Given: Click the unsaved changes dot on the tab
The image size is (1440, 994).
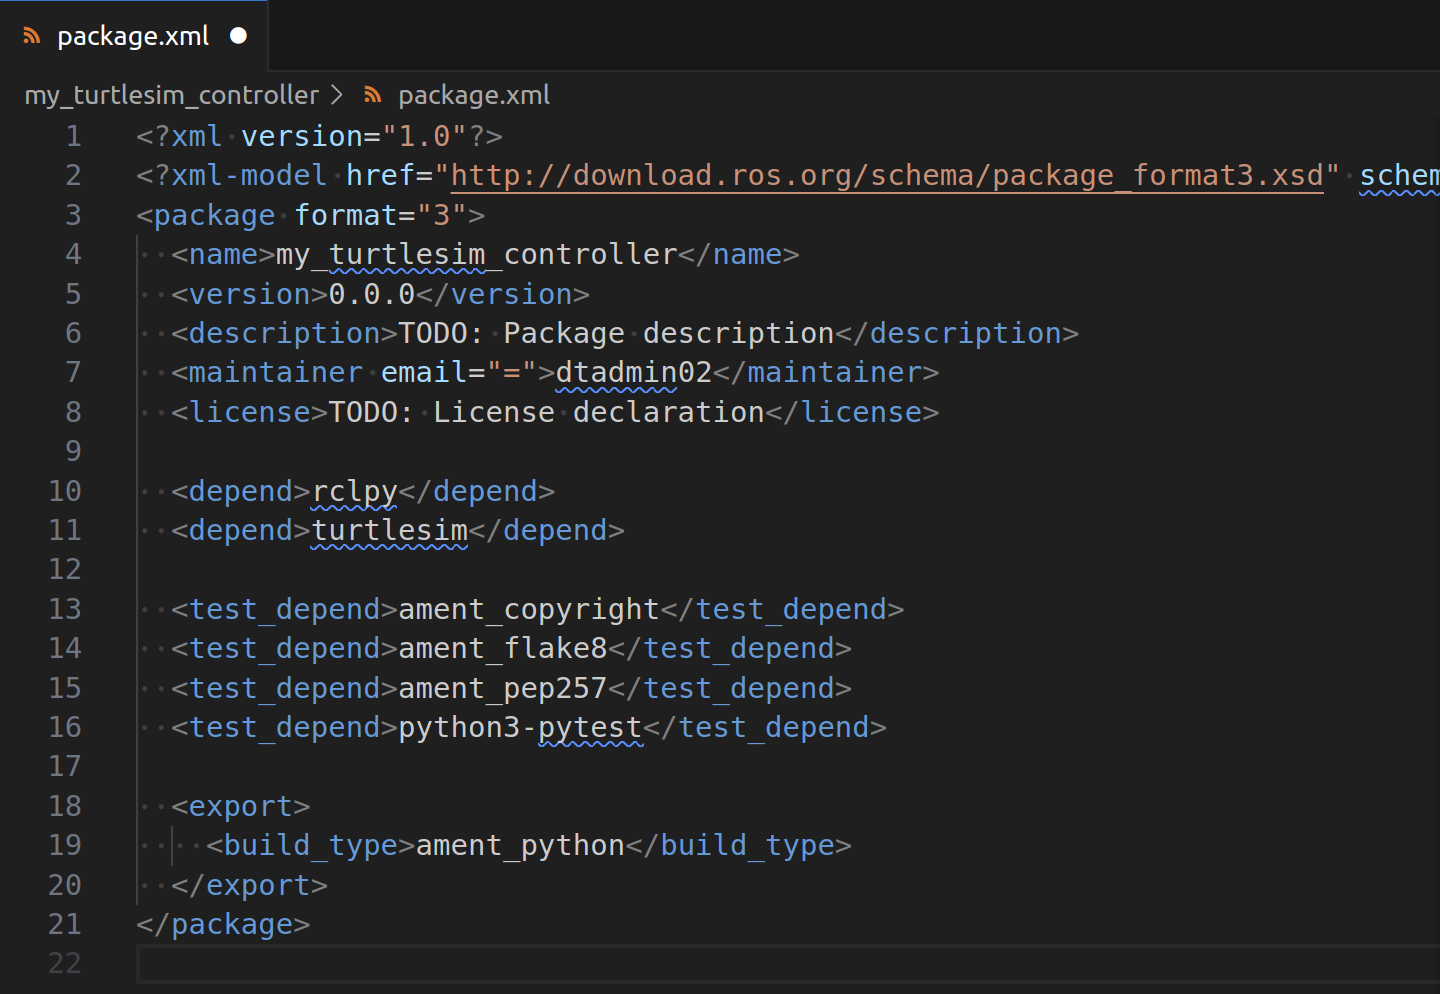Looking at the screenshot, I should 238,35.
